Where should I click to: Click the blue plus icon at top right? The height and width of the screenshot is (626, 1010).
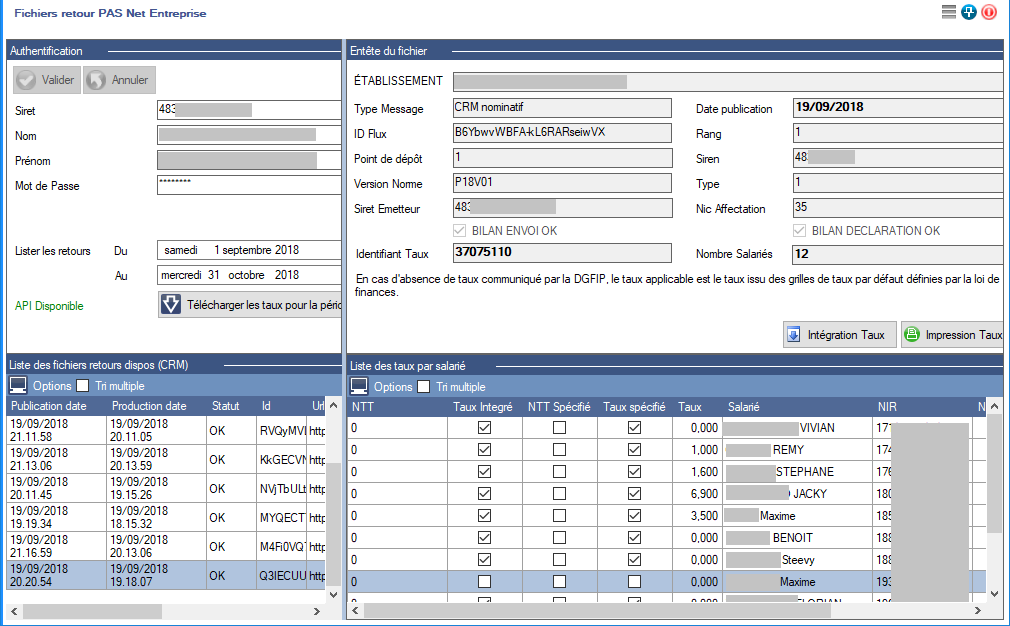(969, 12)
